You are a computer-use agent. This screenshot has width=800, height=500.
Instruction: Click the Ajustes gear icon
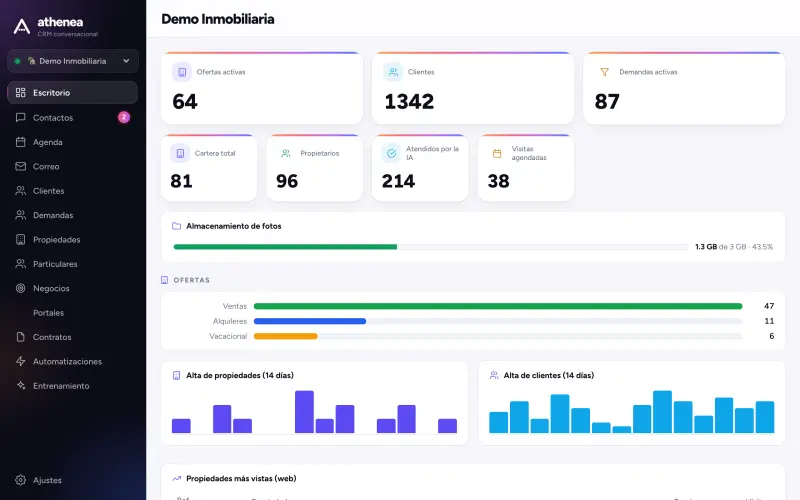point(20,480)
